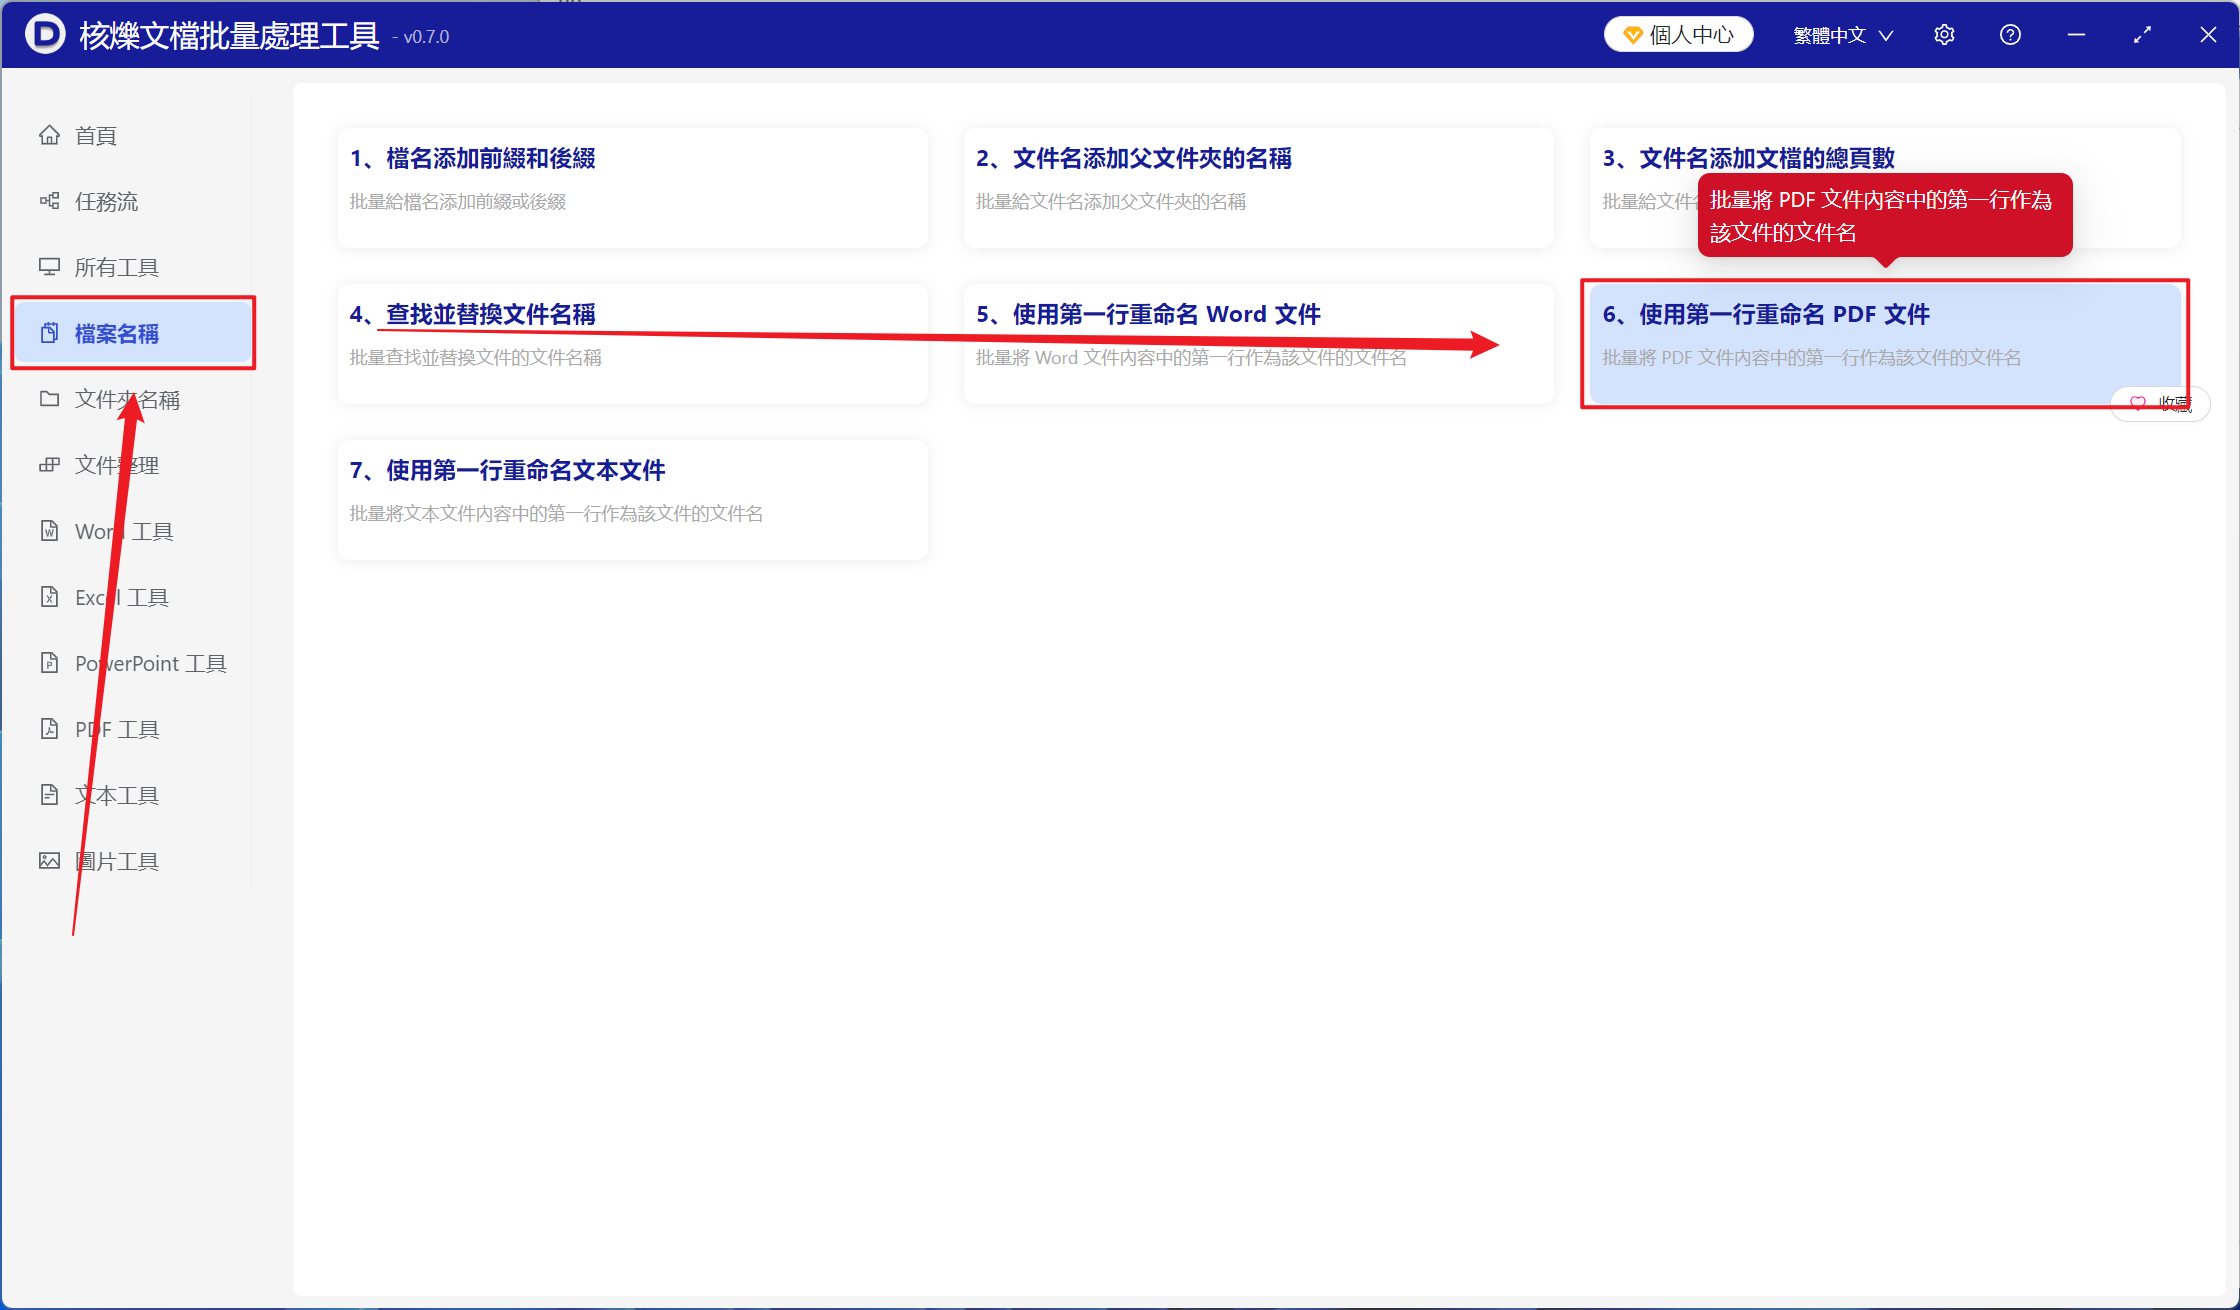Click the Excel document icon in sidebar
The width and height of the screenshot is (2240, 1310).
(49, 597)
